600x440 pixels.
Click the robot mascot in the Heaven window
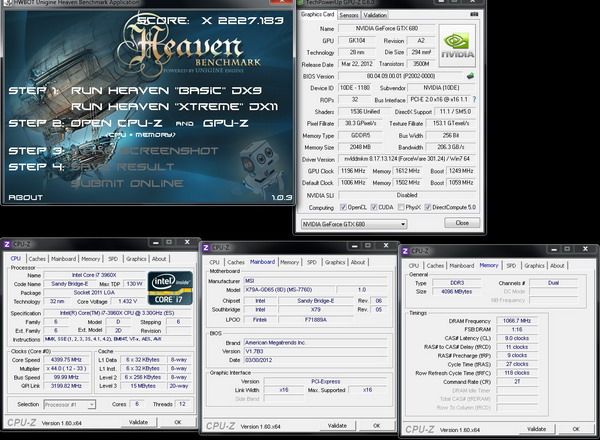261,165
